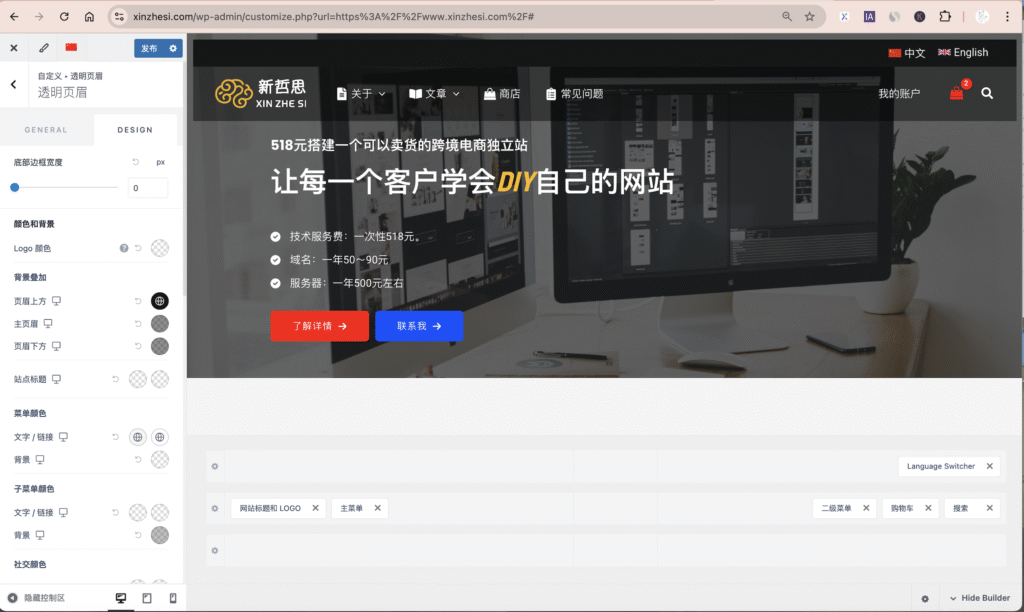Toggle device view icon beside 主页眉

point(48,323)
